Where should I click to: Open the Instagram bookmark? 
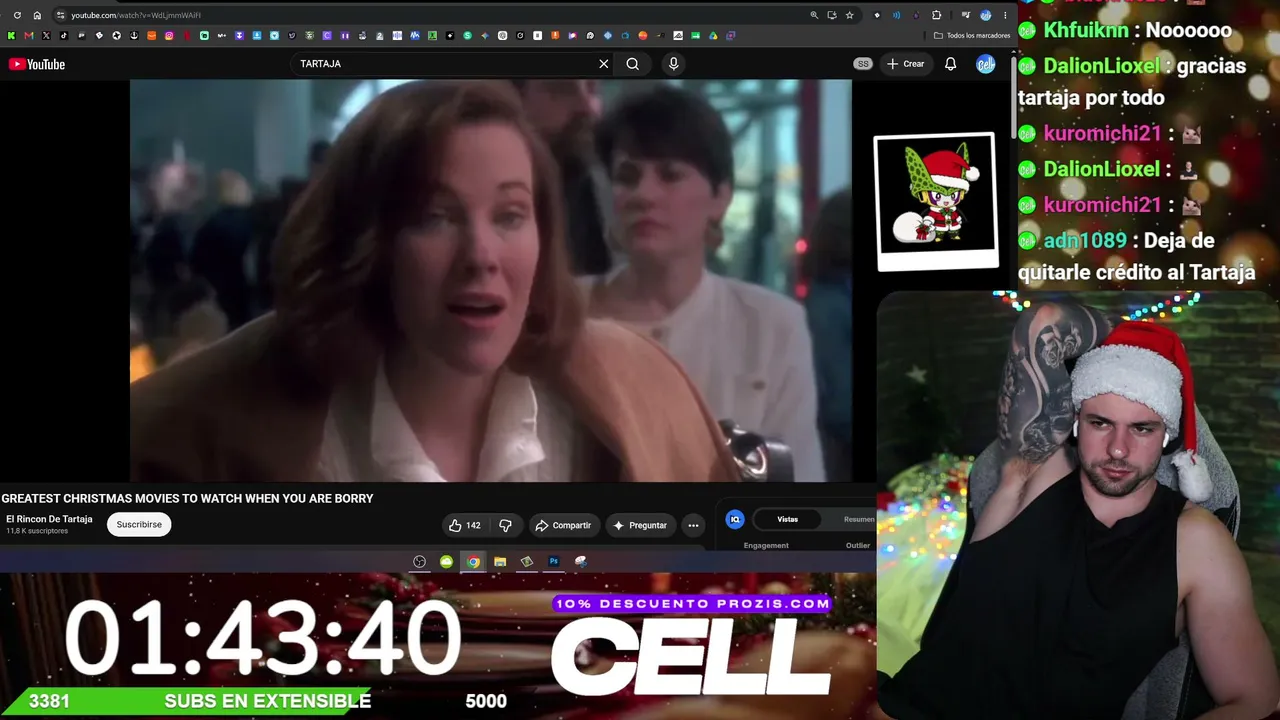tap(169, 36)
